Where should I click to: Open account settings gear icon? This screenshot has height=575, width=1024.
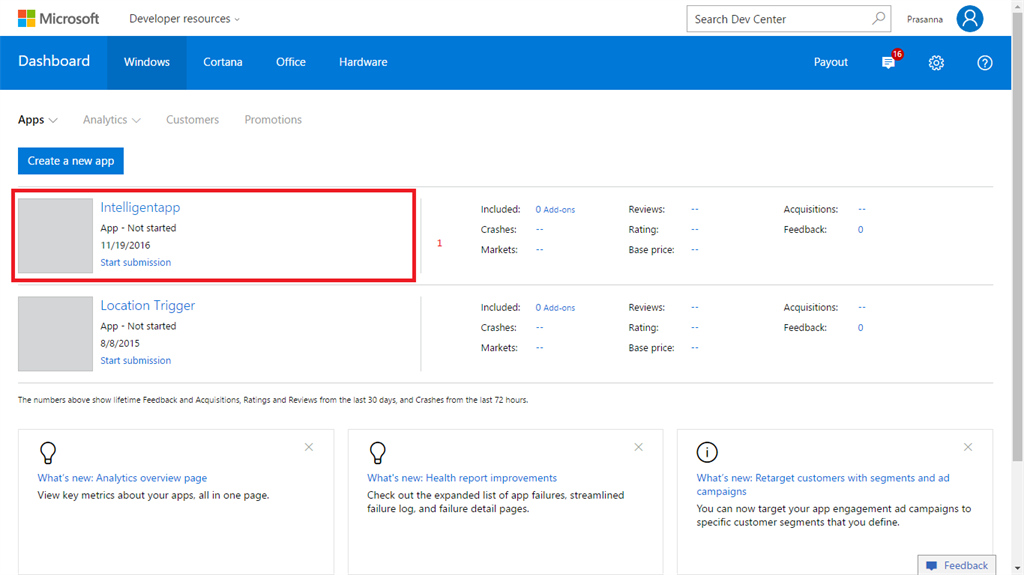click(x=936, y=62)
